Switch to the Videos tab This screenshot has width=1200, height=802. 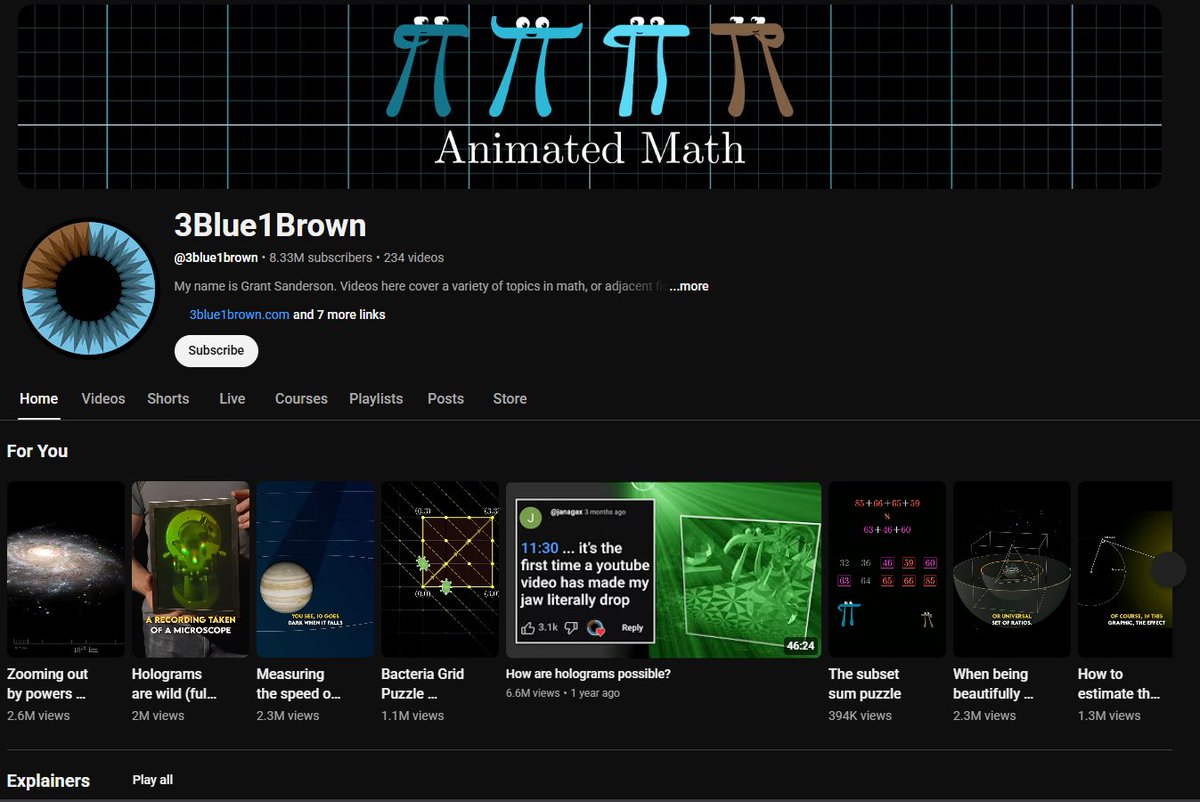103,398
